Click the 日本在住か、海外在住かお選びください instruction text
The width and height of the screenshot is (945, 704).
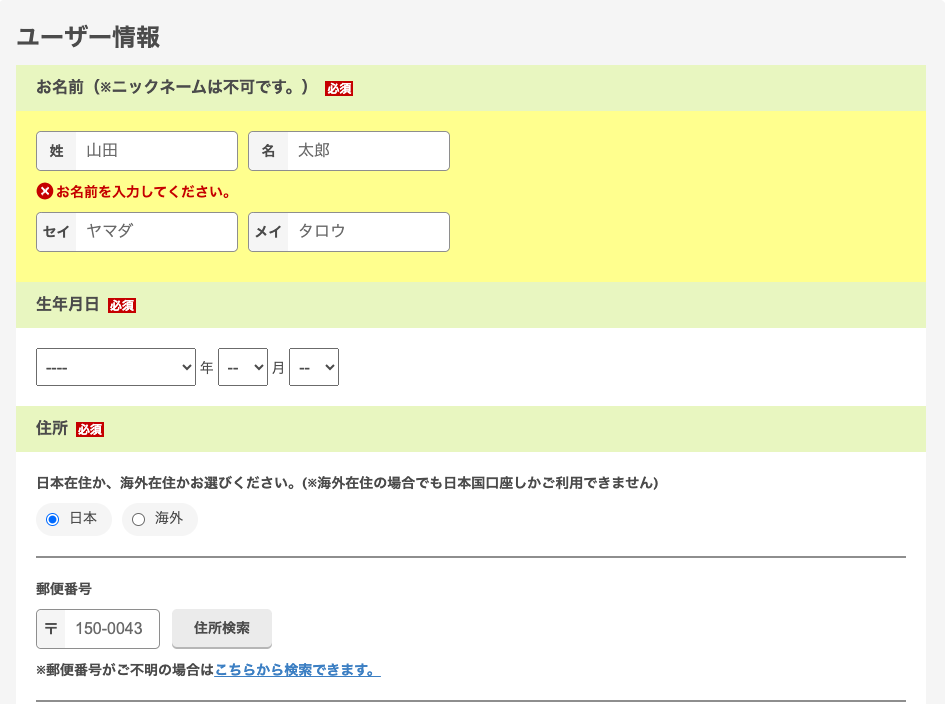[x=347, y=483]
